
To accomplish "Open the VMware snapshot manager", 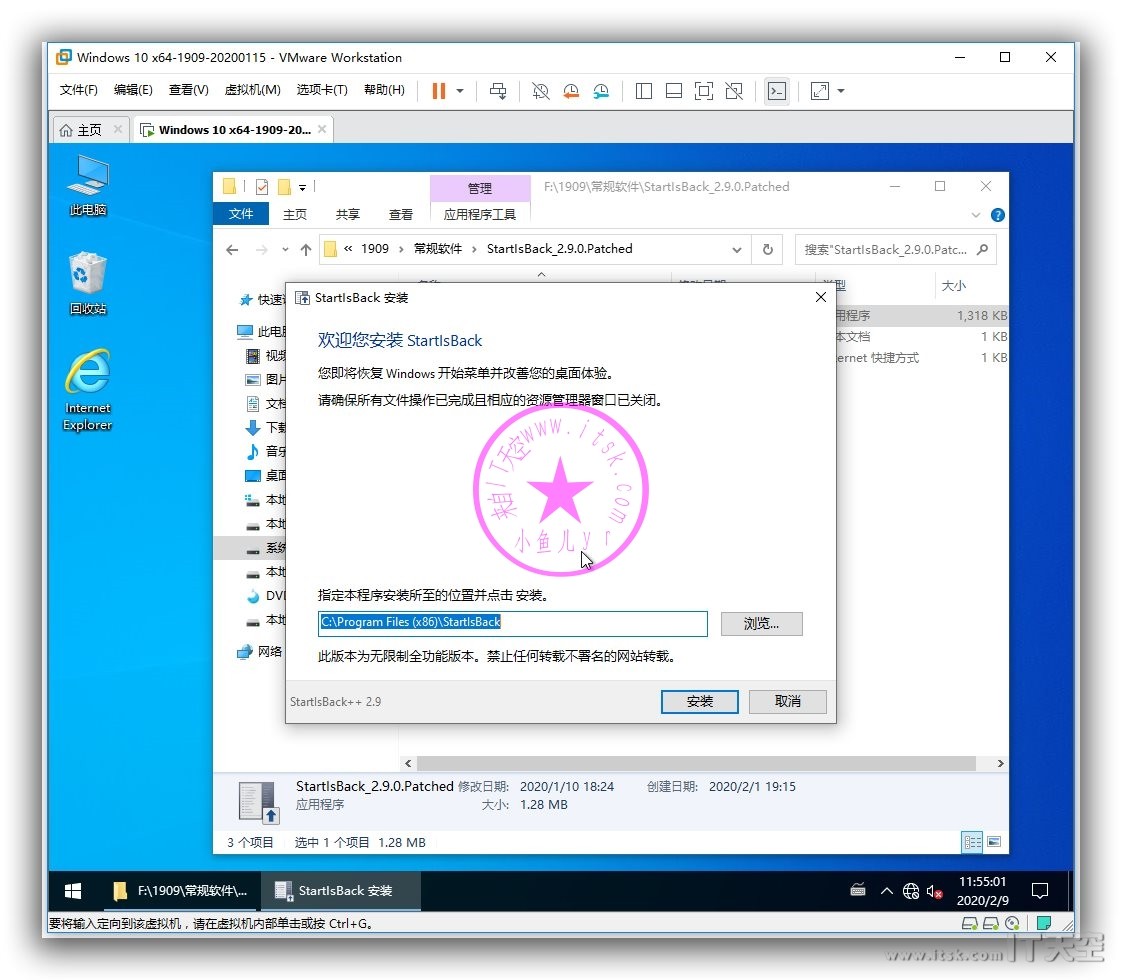I will coord(601,91).
